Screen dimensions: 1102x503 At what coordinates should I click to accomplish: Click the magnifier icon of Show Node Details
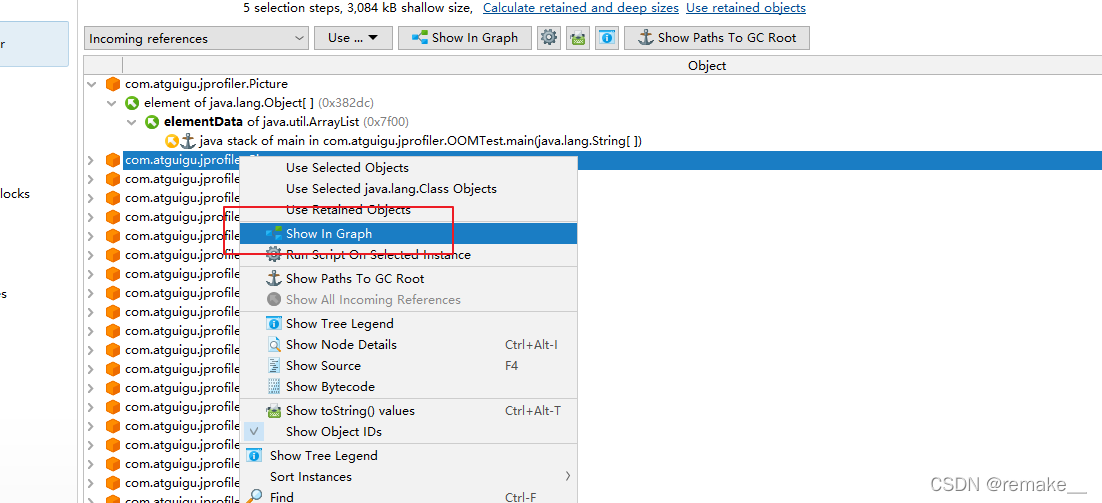274,345
